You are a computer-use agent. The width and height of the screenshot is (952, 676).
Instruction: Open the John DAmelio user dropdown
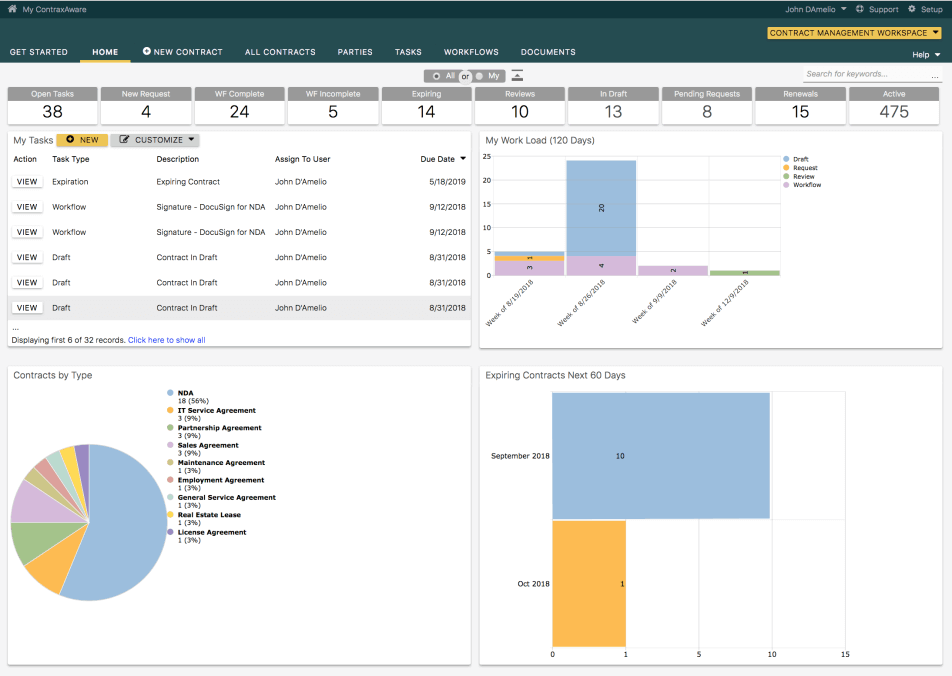(x=815, y=9)
